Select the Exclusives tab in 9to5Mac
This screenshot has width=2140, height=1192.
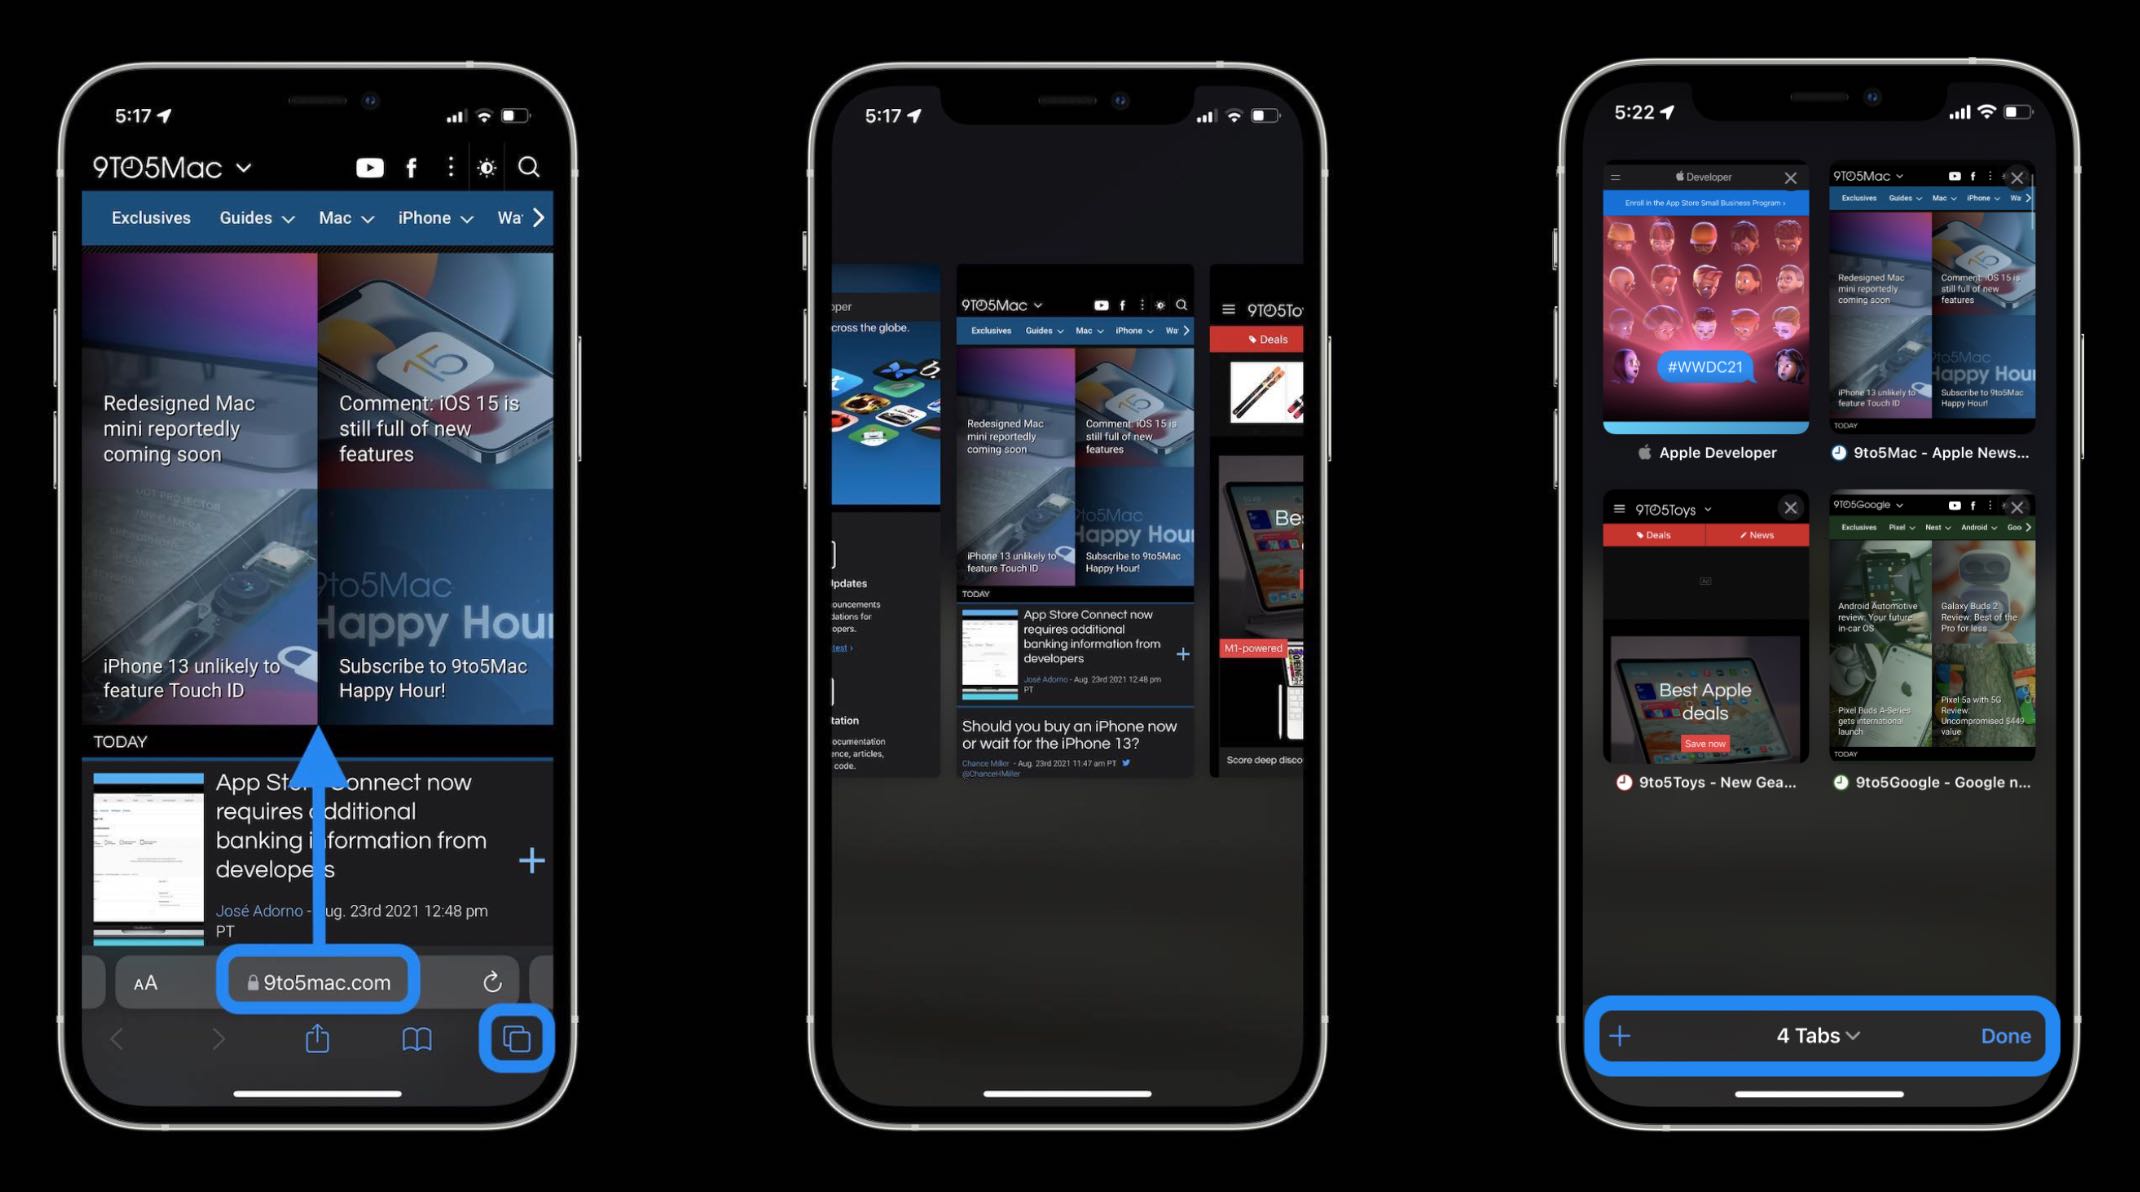click(151, 217)
